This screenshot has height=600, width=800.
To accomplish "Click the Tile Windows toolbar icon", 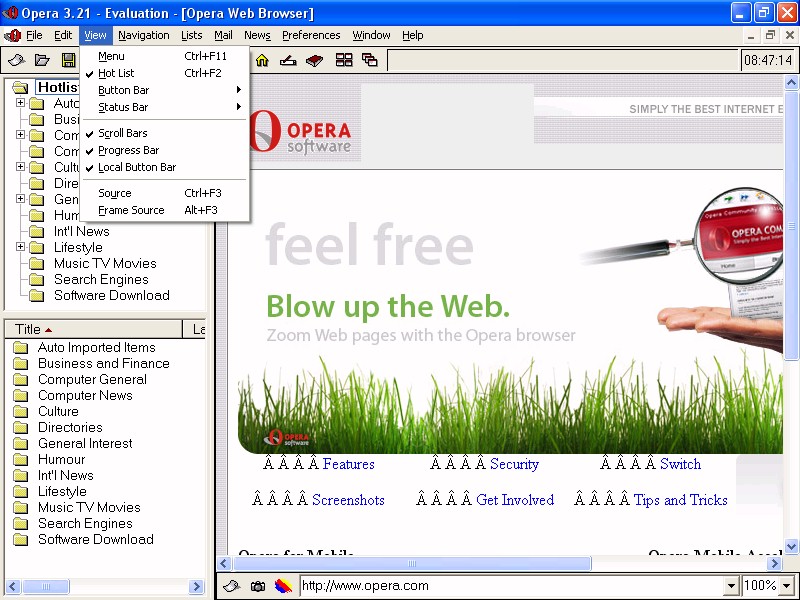I will [344, 60].
